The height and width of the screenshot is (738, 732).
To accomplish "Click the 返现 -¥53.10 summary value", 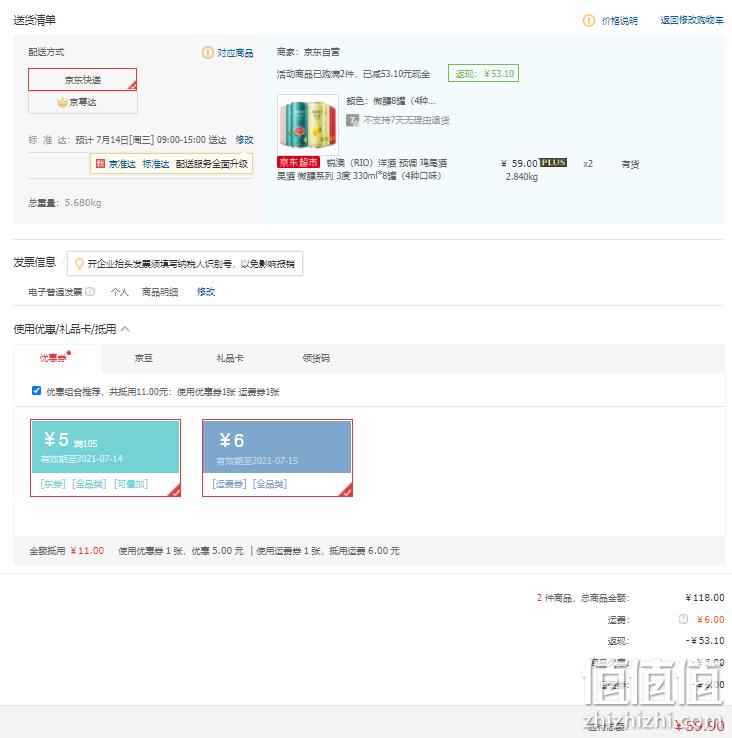I will point(705,641).
